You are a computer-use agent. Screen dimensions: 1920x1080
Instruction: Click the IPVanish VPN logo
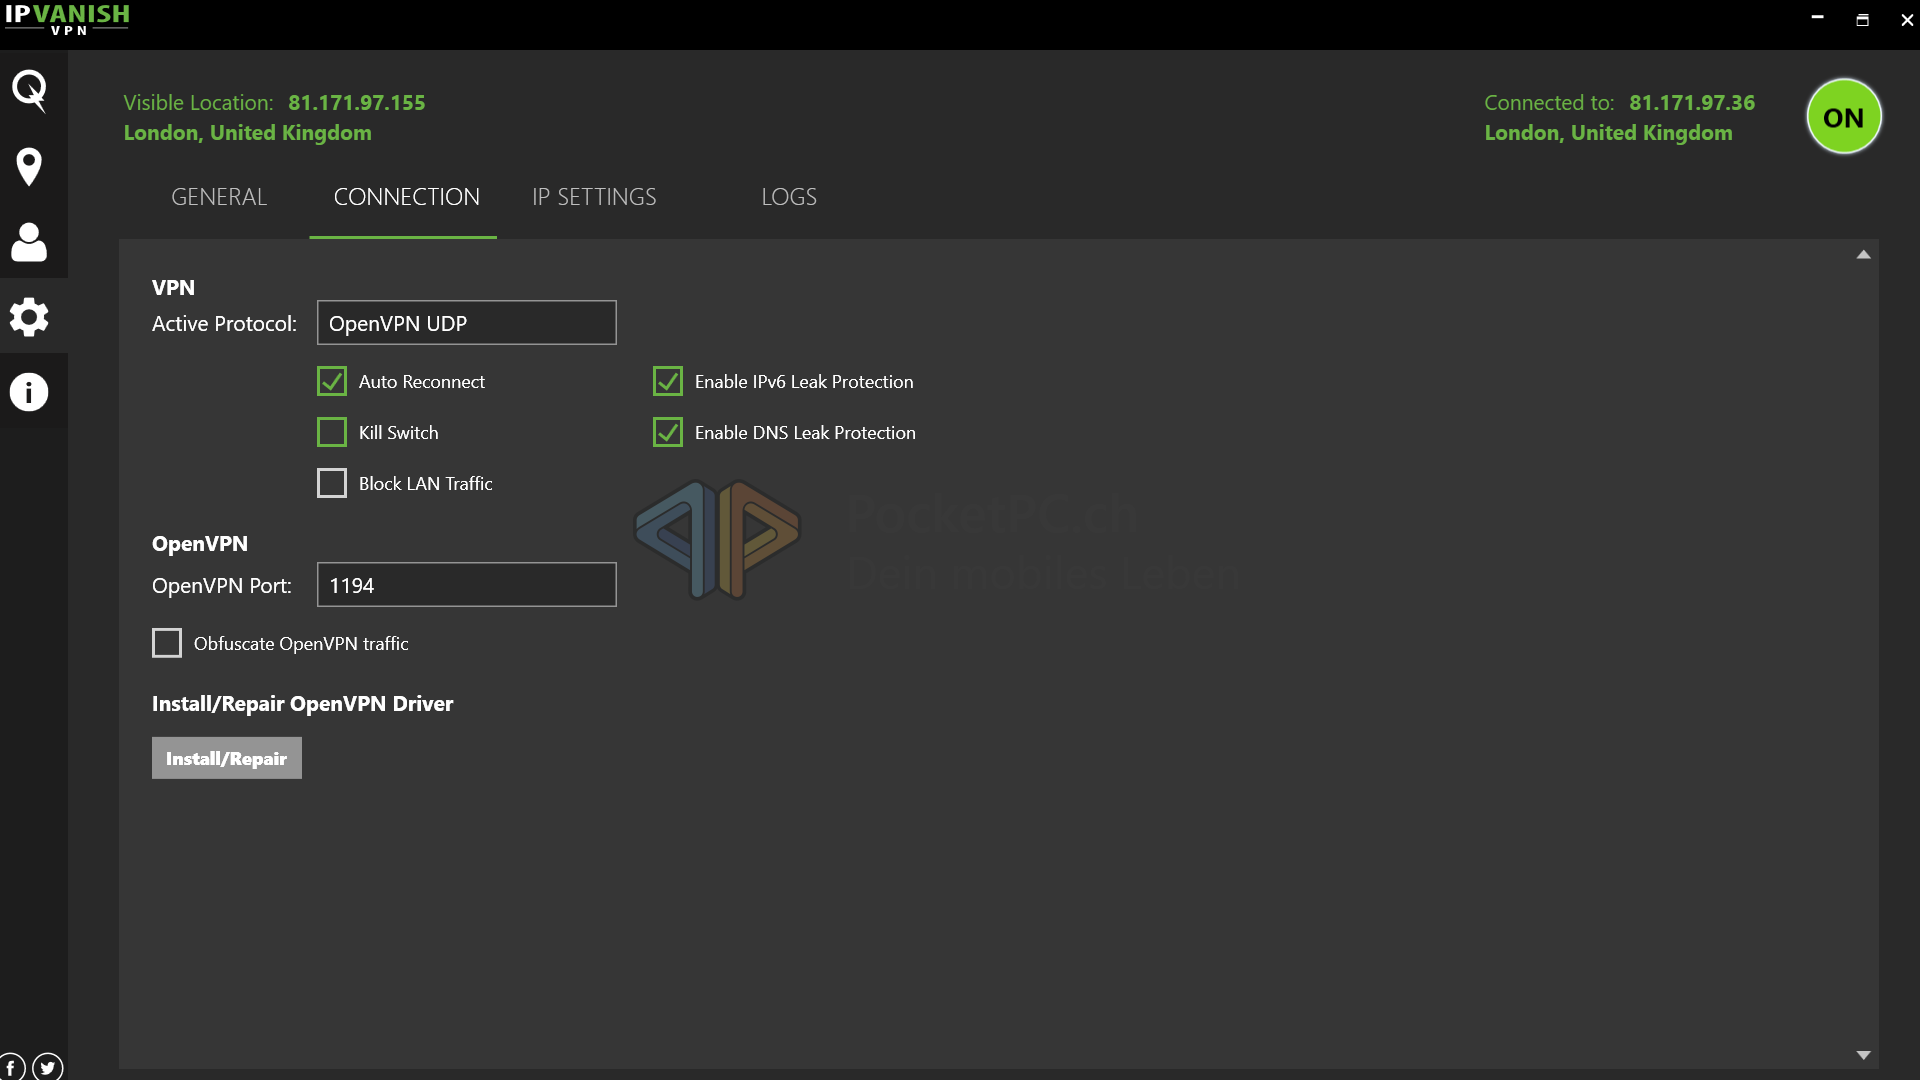67,19
